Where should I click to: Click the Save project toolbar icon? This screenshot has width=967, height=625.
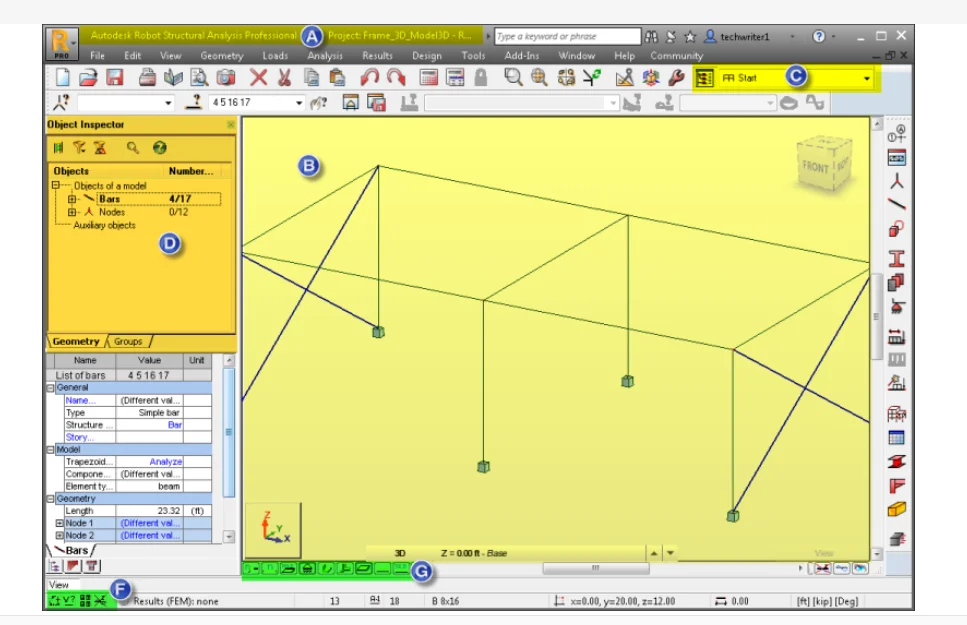[114, 78]
